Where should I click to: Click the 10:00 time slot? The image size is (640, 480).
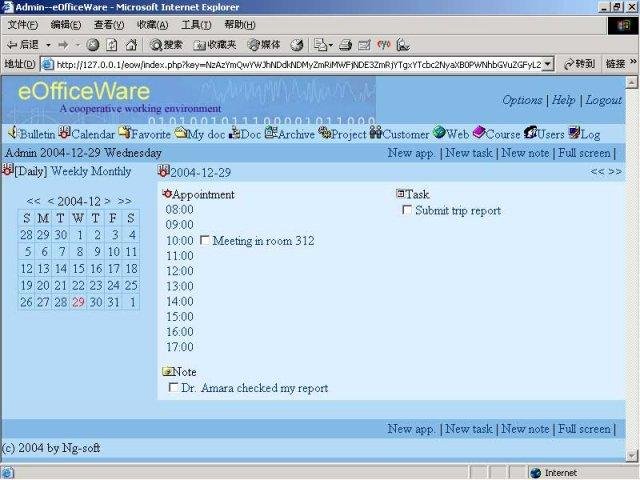point(180,240)
